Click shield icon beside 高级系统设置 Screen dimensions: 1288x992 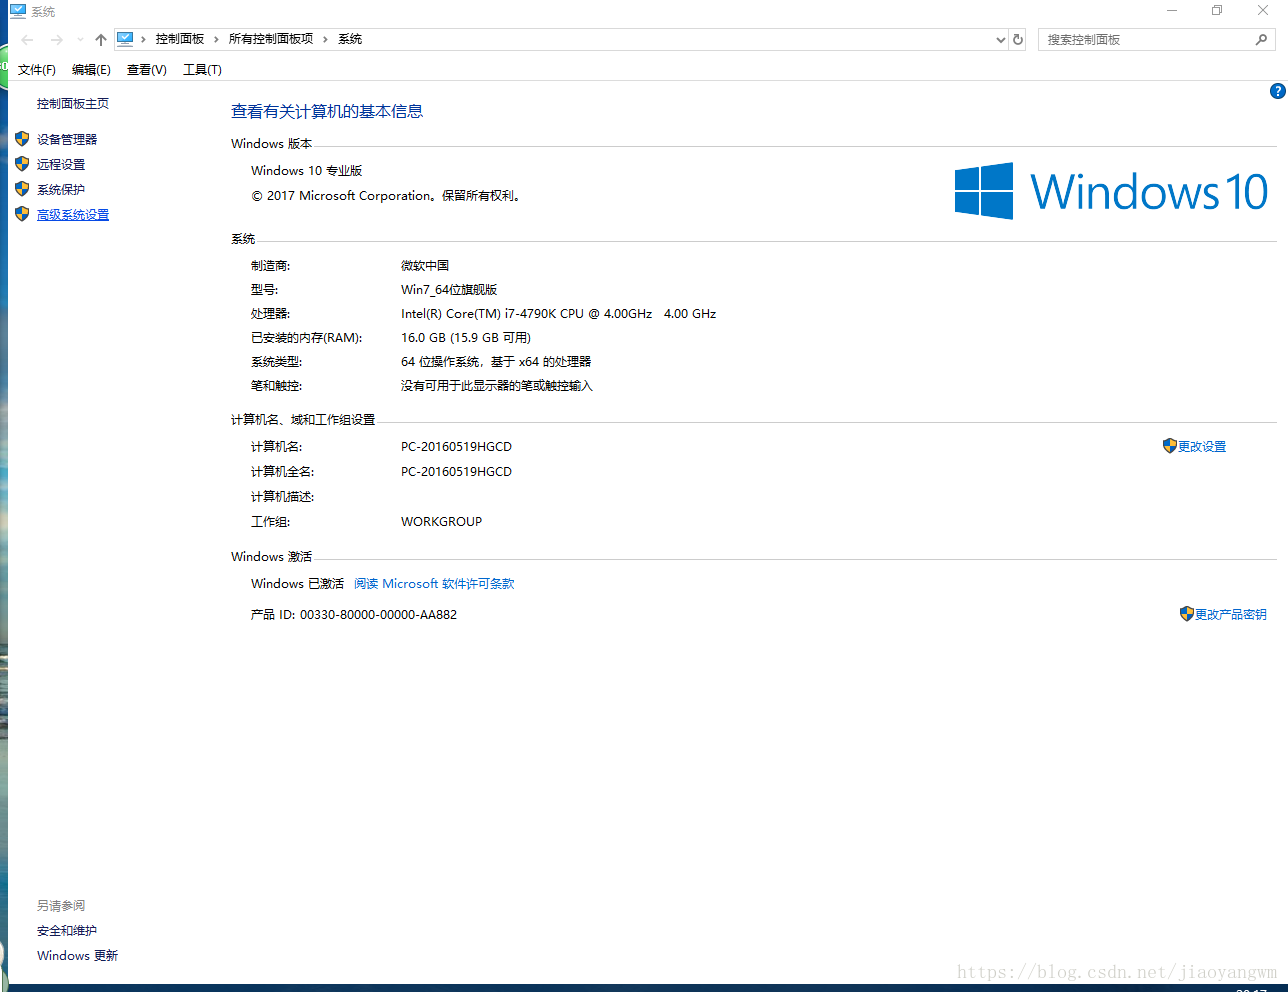22,214
